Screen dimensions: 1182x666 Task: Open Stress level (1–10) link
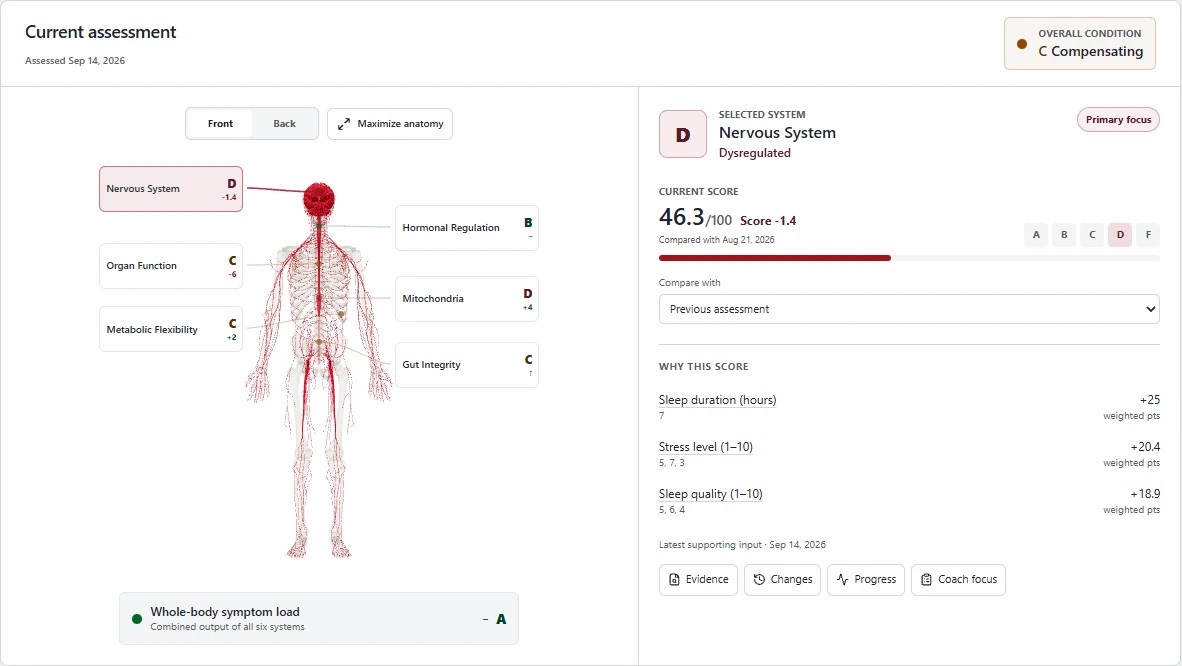coord(706,447)
